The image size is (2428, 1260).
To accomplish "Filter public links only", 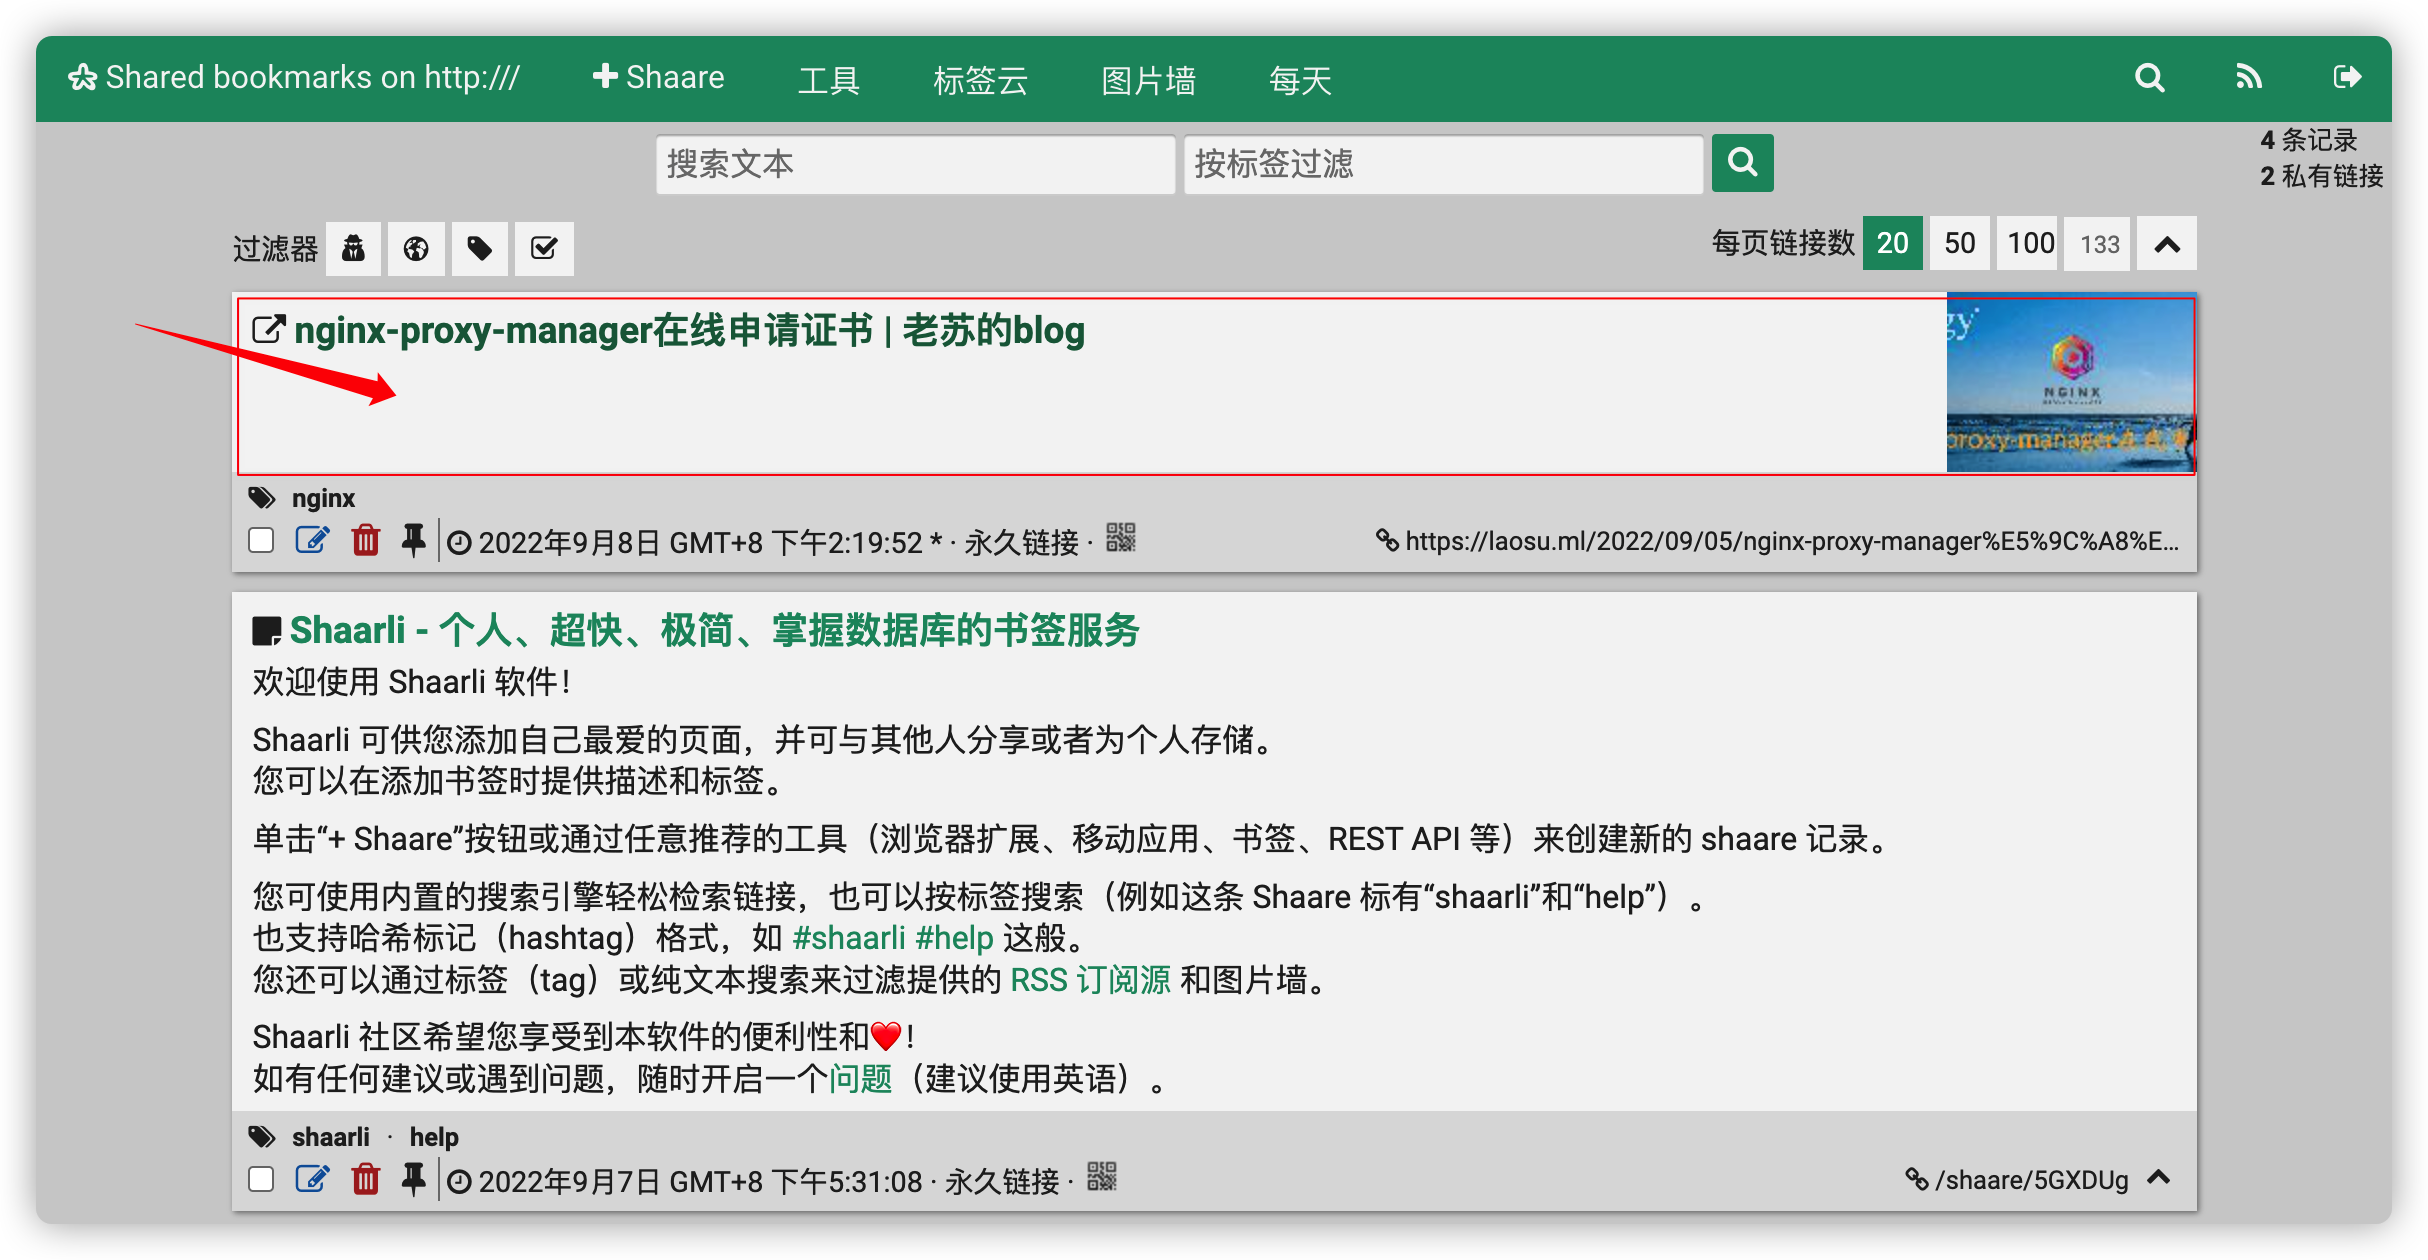I will tap(416, 248).
